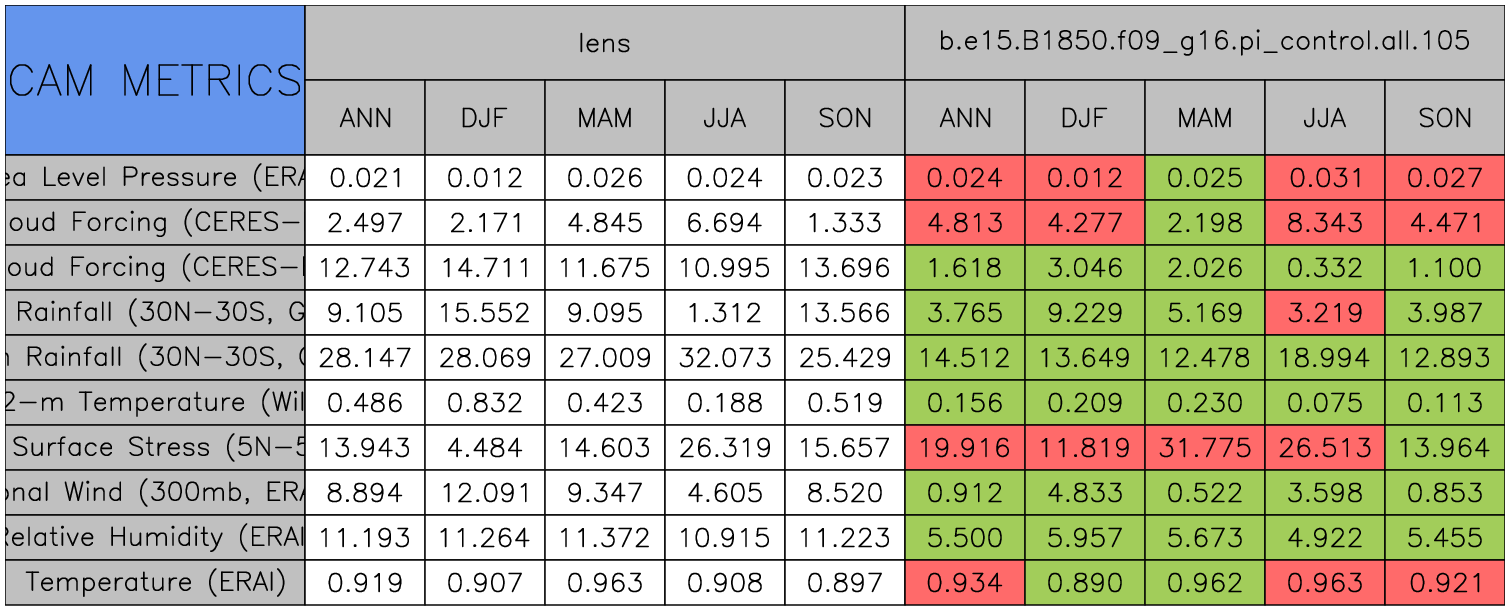Image resolution: width=1510 pixels, height=611 pixels.
Task: Click the MAM column header under lens
Action: click(604, 118)
